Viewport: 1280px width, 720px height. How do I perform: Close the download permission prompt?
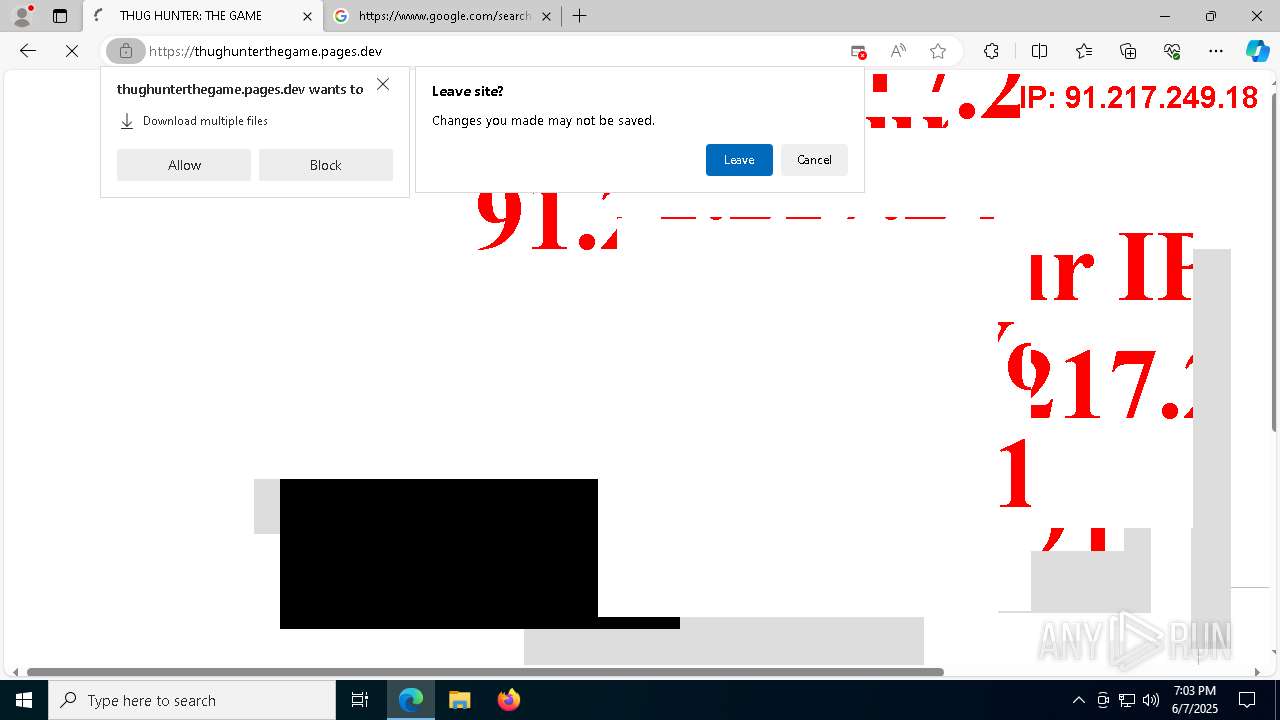tap(383, 85)
